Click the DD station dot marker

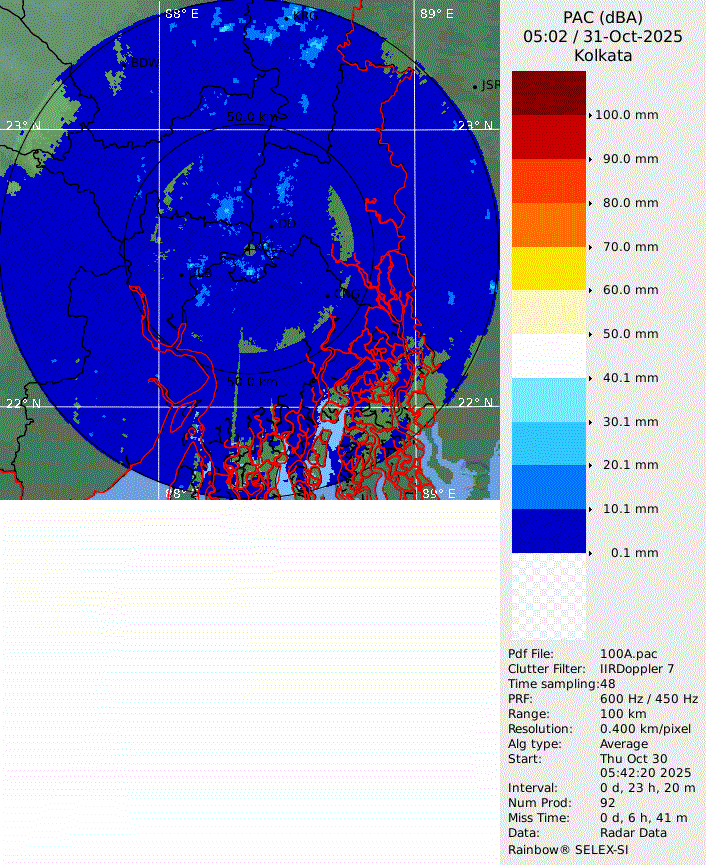click(x=272, y=224)
